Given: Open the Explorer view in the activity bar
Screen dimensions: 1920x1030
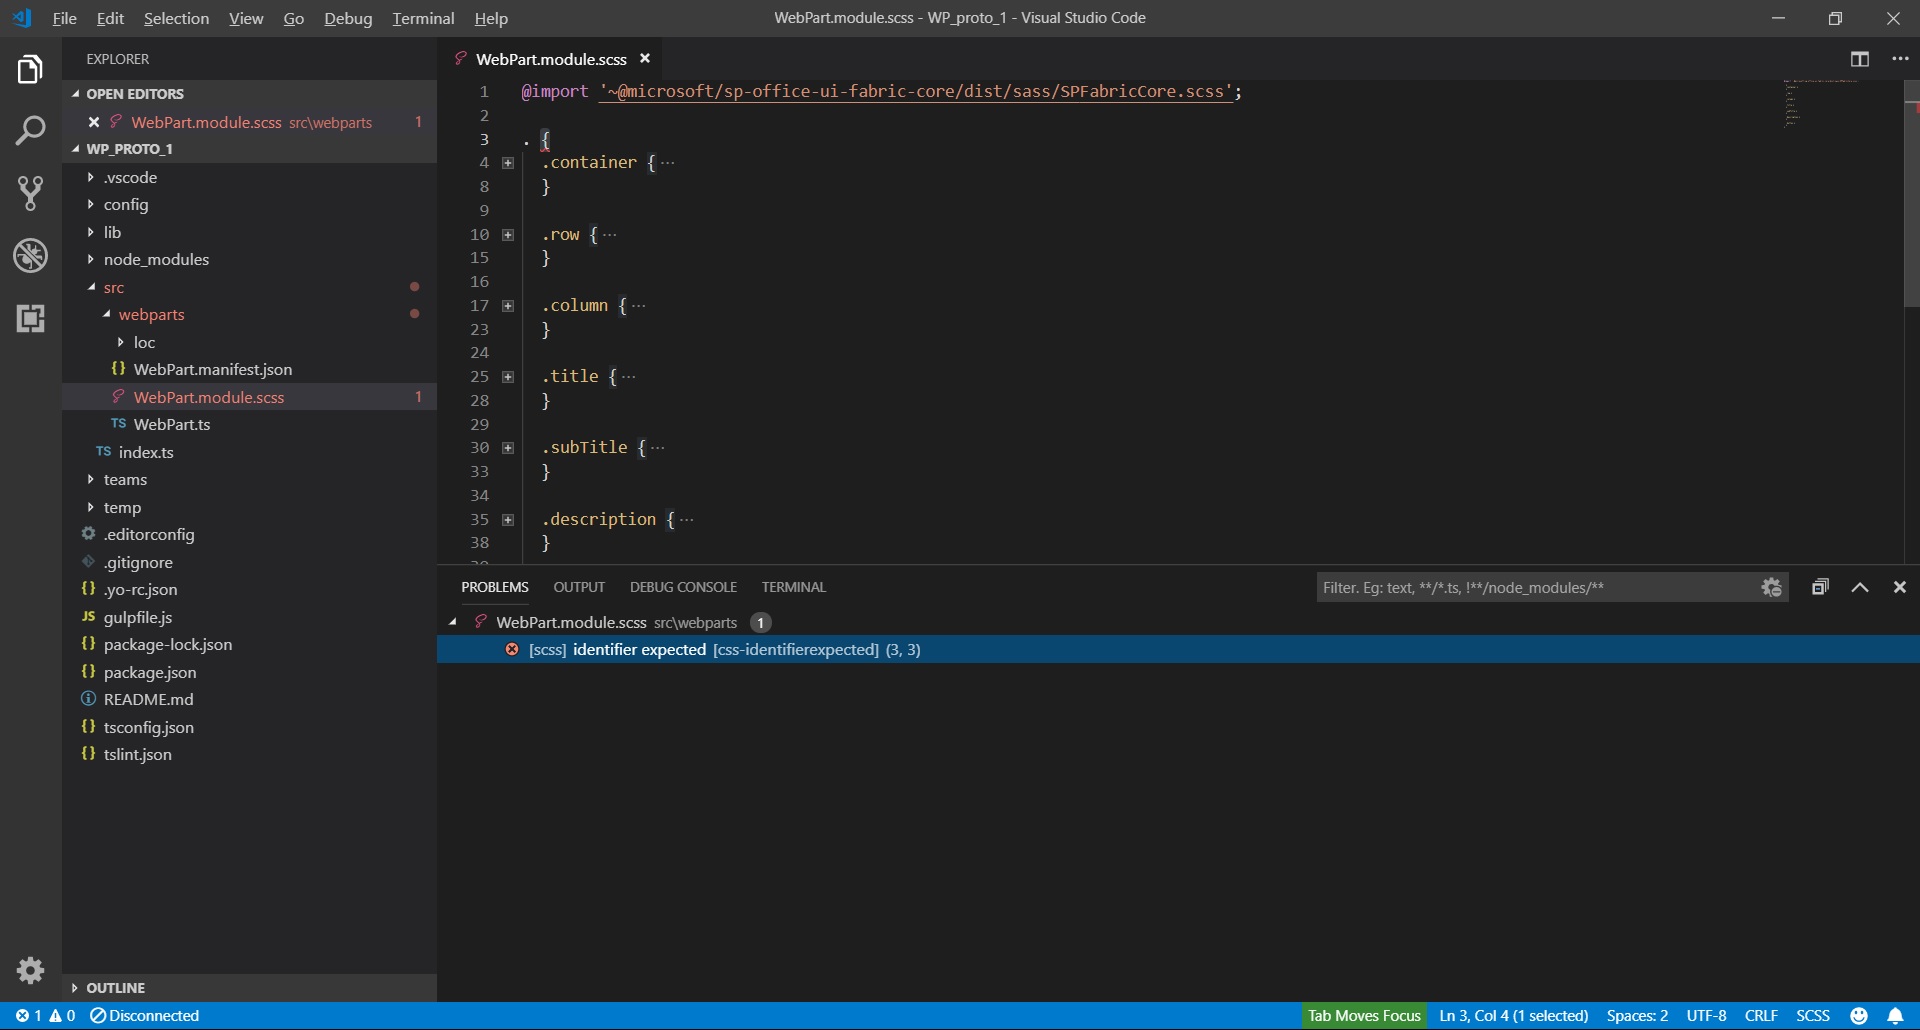Looking at the screenshot, I should [31, 68].
